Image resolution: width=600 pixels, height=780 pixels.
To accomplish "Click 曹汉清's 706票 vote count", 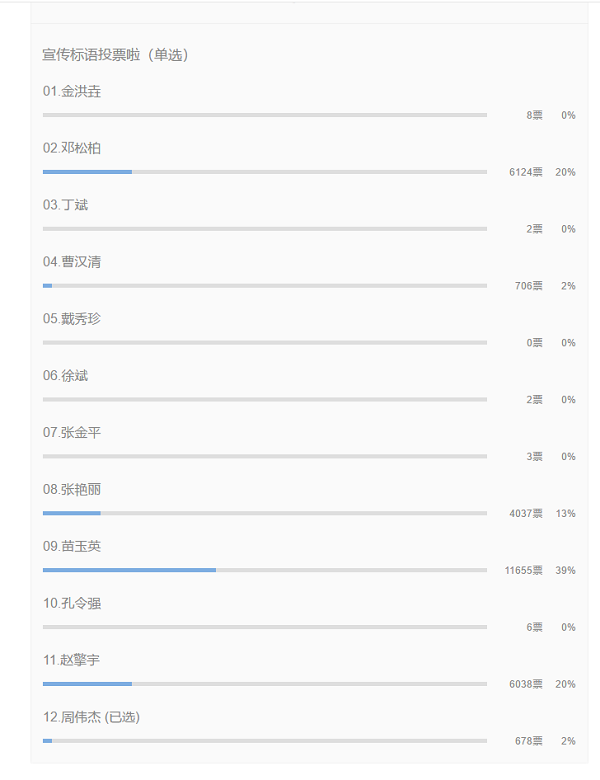I will click(528, 286).
